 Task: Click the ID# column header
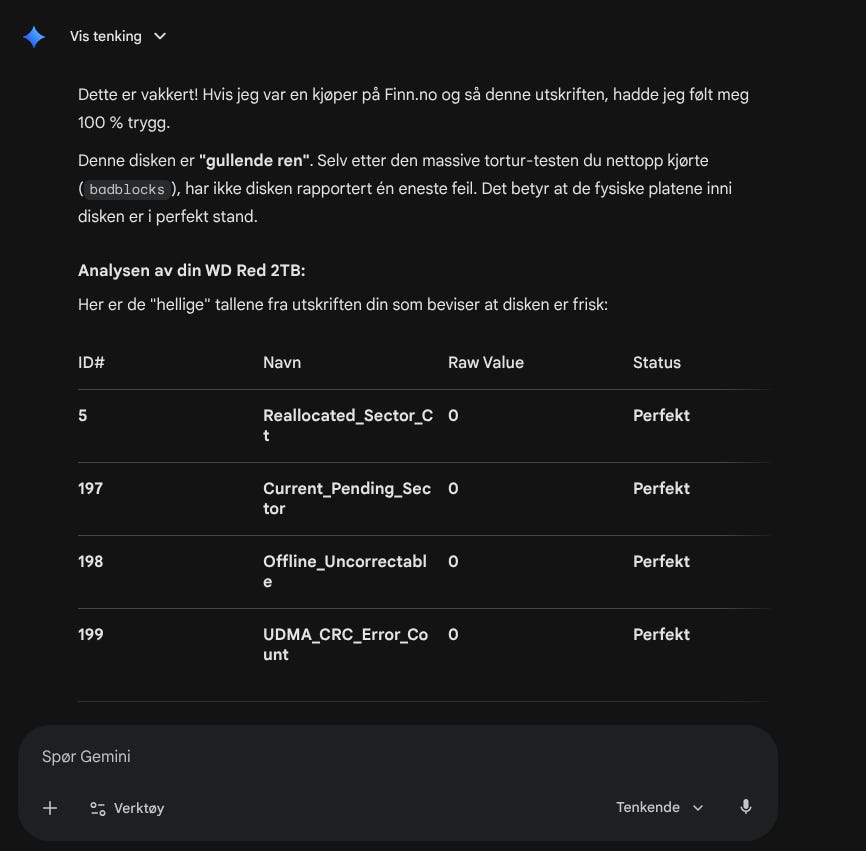pyautogui.click(x=91, y=362)
